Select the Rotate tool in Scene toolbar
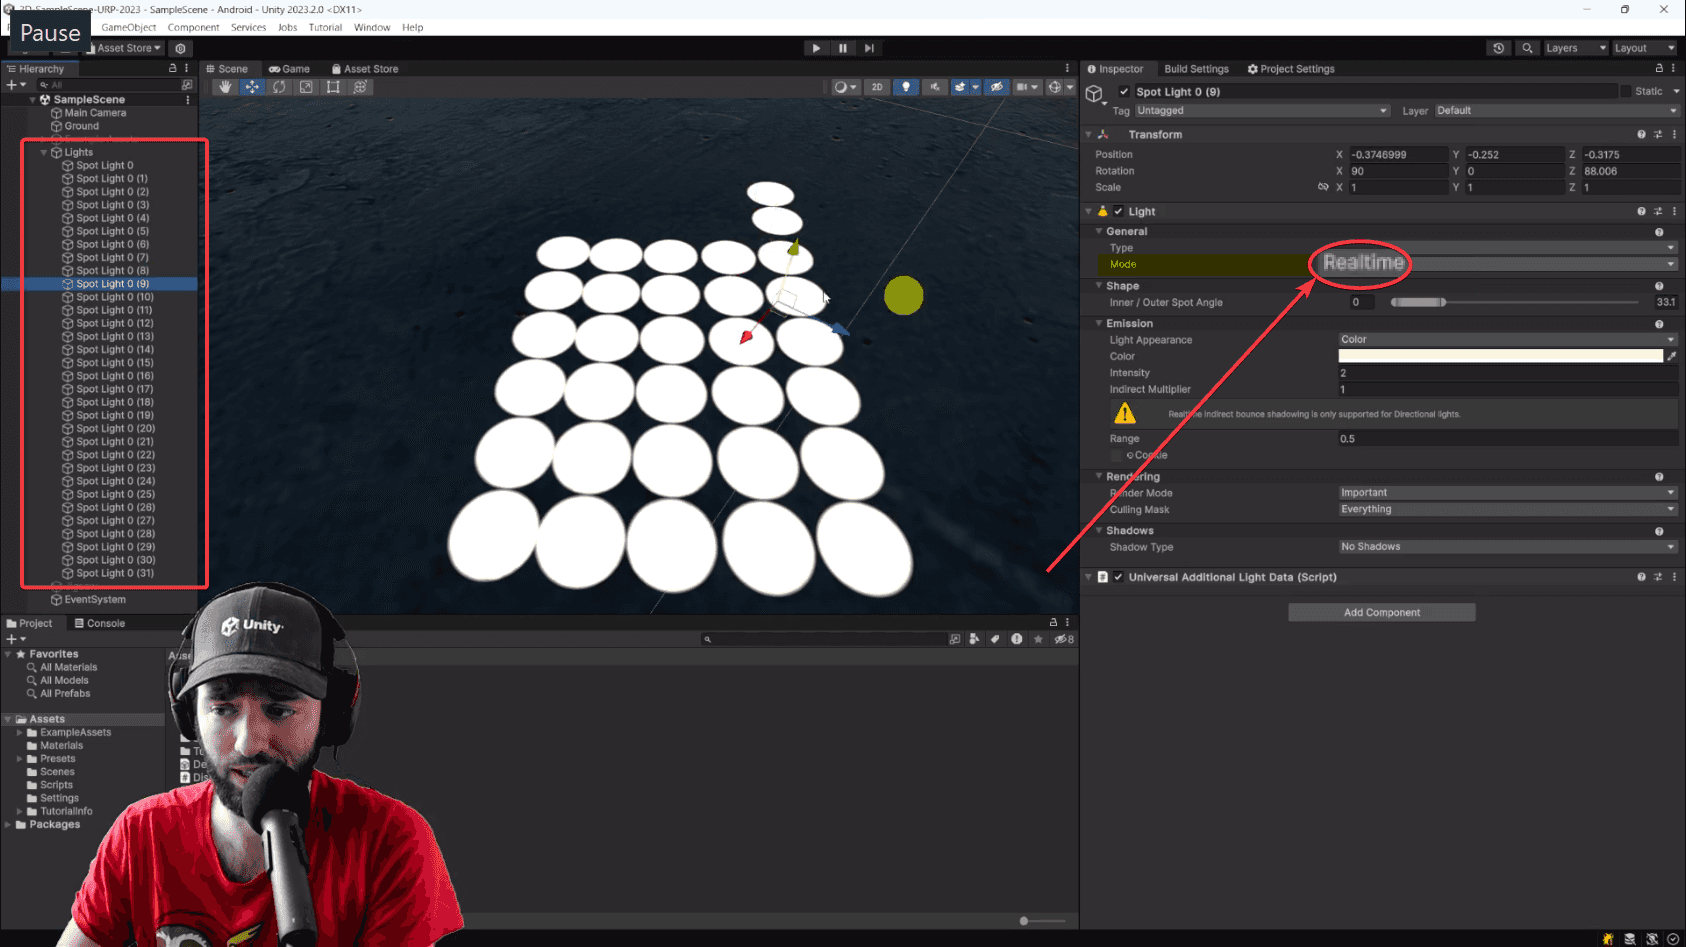1686x947 pixels. point(280,87)
